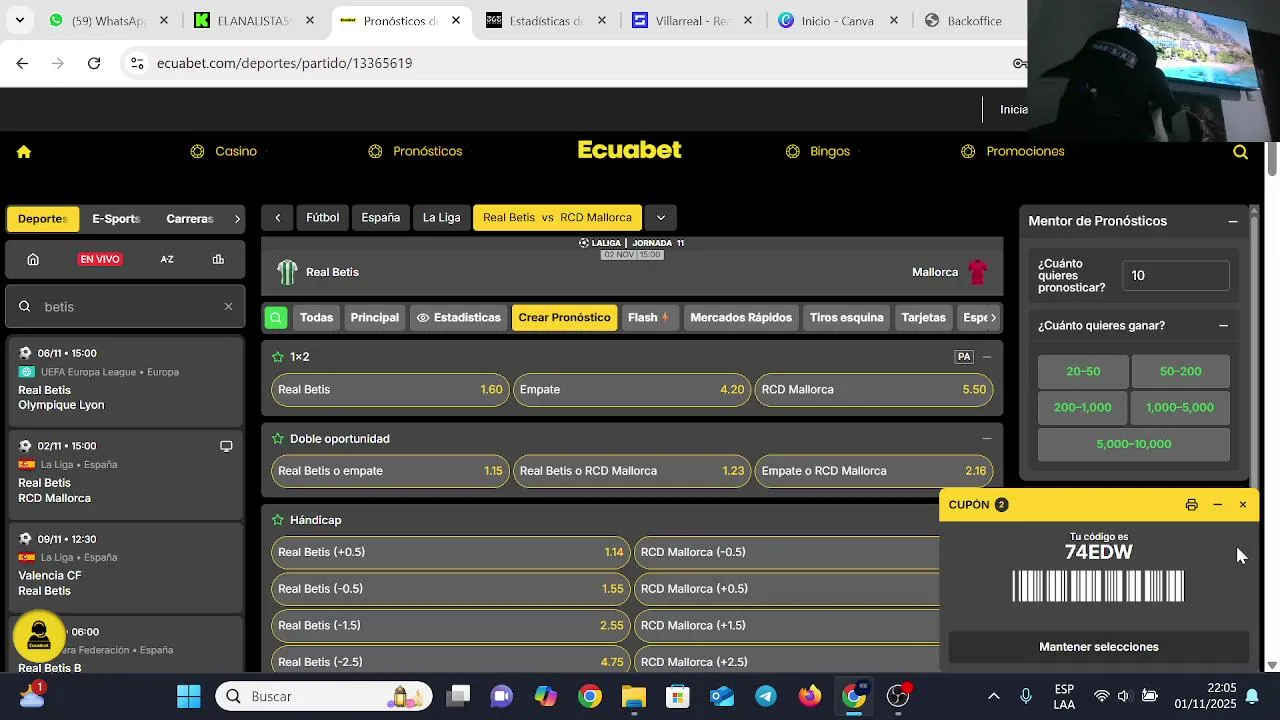Click the browser address bar URL

click(x=285, y=63)
